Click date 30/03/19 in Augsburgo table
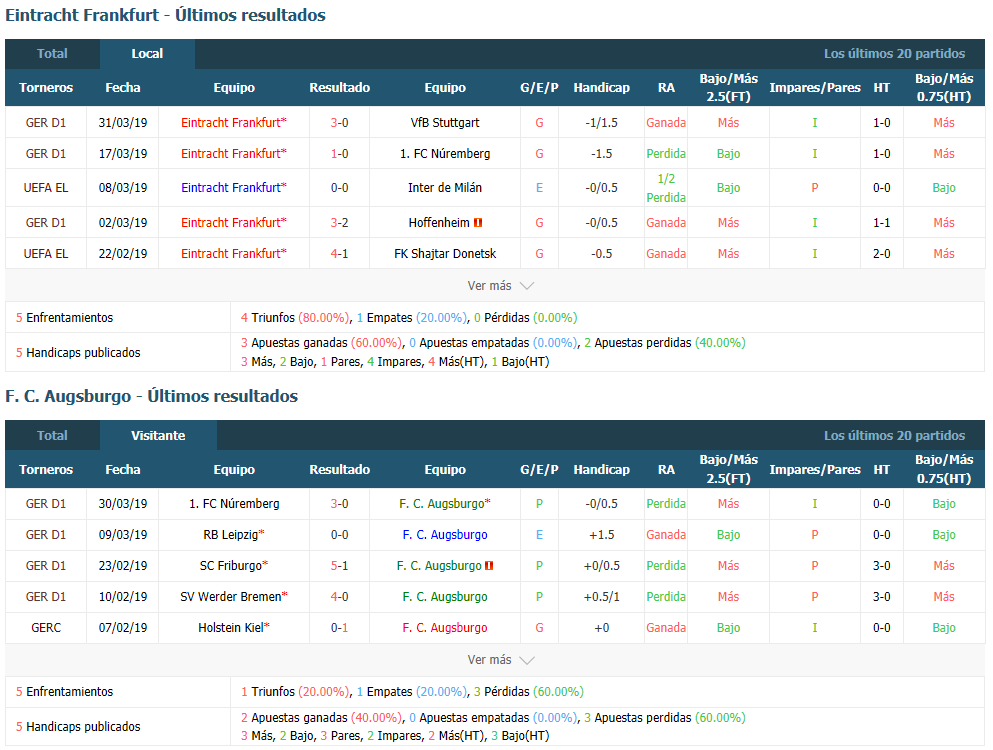The width and height of the screenshot is (993, 750). click(123, 504)
